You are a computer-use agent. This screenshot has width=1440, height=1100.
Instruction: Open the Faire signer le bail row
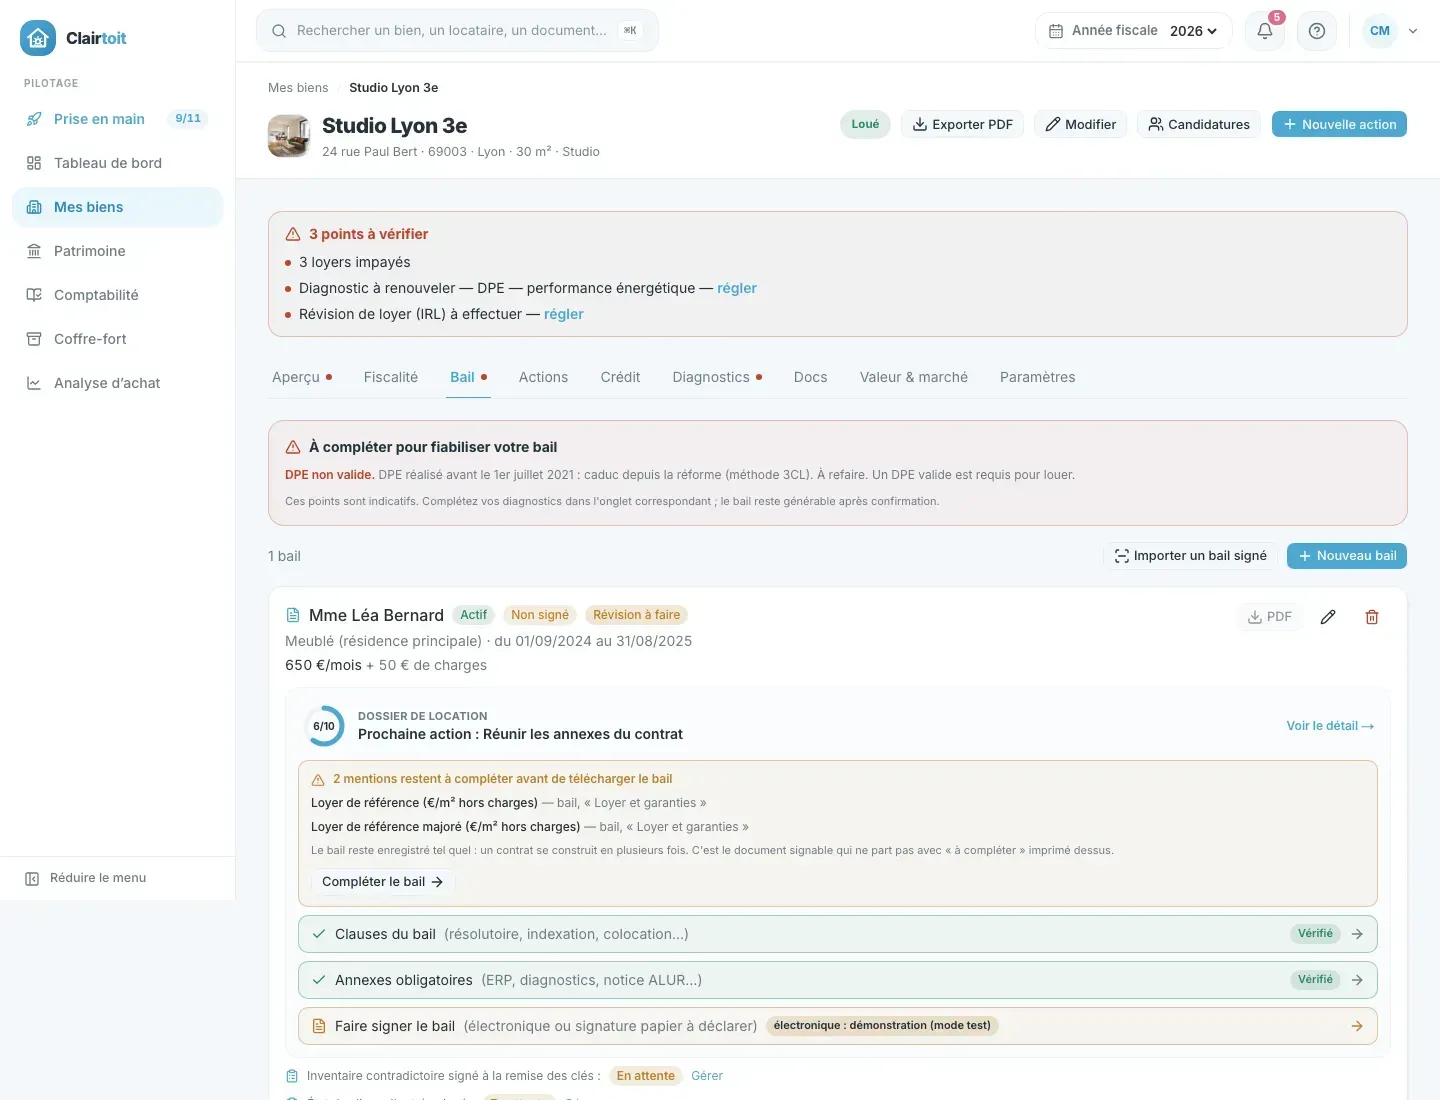pos(838,1026)
